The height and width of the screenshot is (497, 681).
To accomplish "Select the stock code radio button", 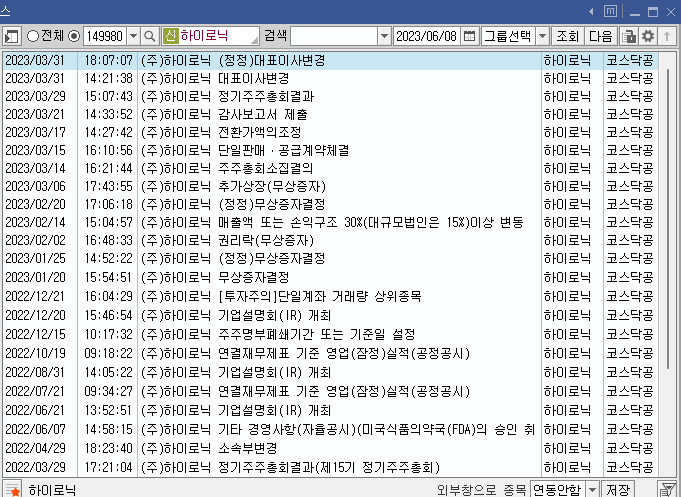I will coord(74,36).
